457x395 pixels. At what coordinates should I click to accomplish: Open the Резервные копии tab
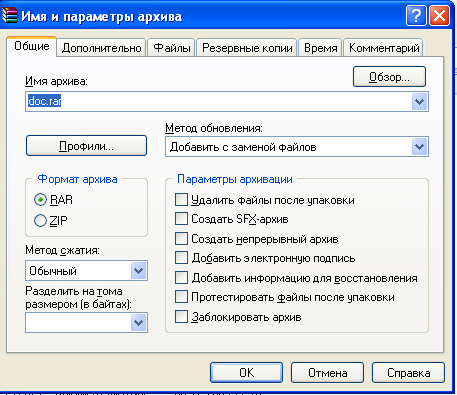pyautogui.click(x=247, y=48)
